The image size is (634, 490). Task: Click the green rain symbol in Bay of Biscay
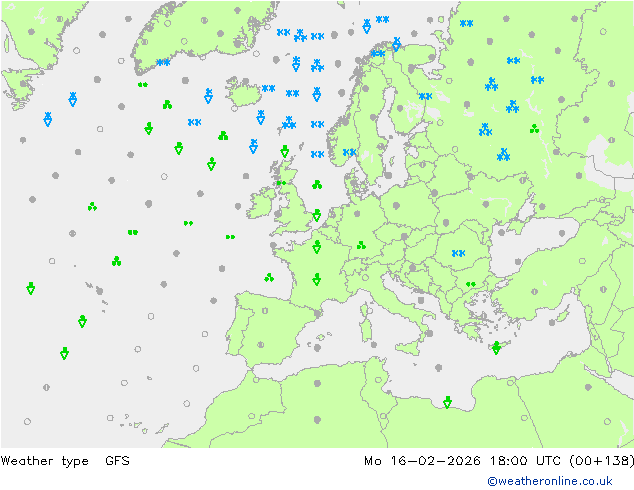(269, 278)
